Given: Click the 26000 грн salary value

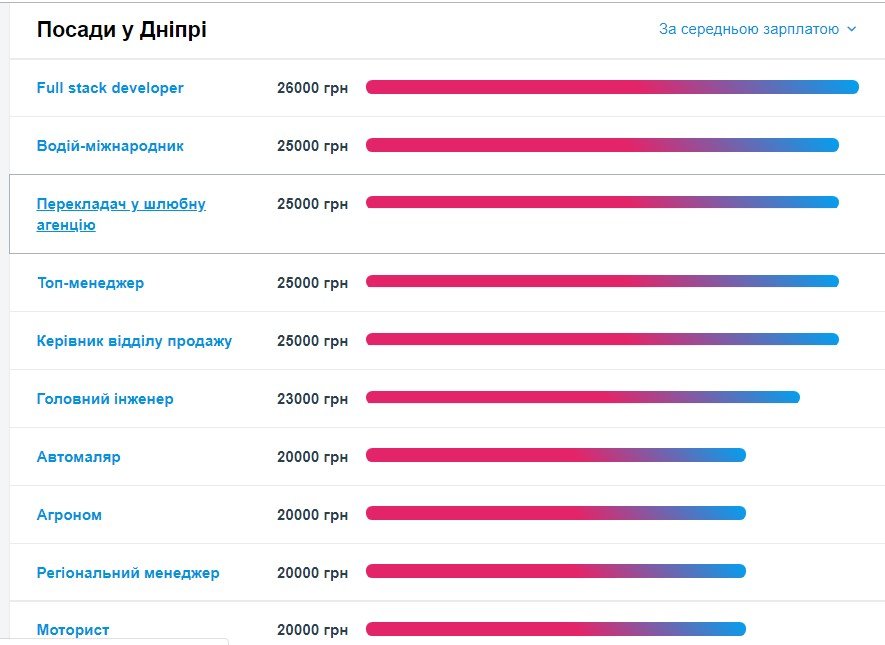Looking at the screenshot, I should (312, 88).
